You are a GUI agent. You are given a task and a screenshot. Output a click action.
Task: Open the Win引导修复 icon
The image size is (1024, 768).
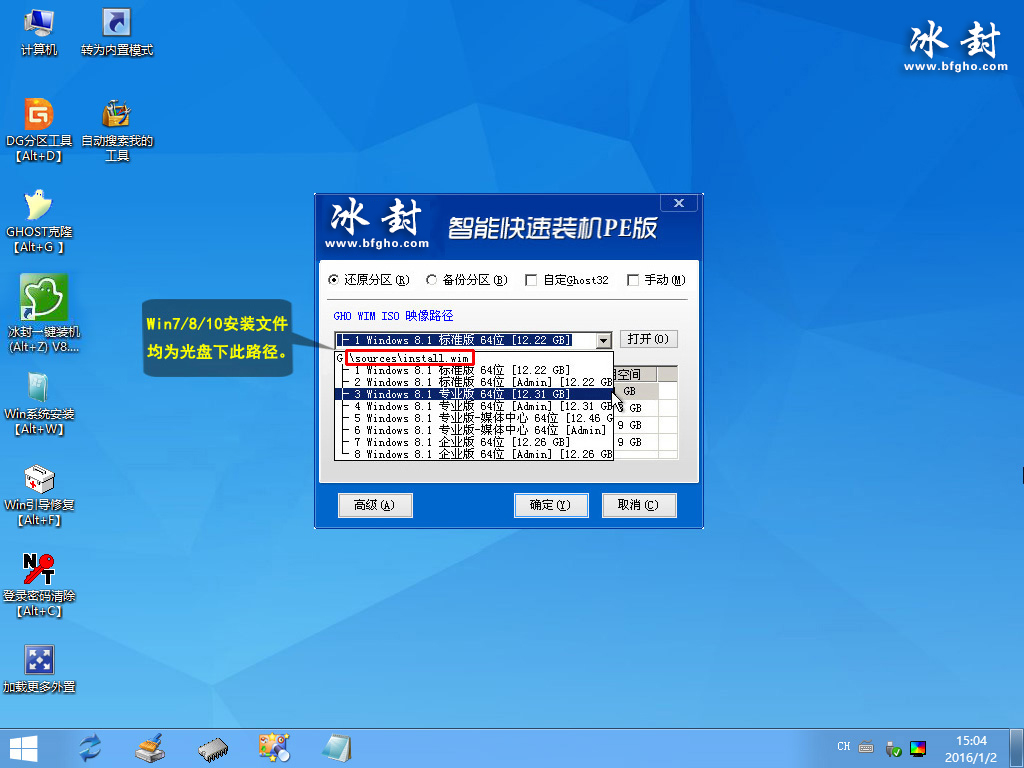click(39, 494)
